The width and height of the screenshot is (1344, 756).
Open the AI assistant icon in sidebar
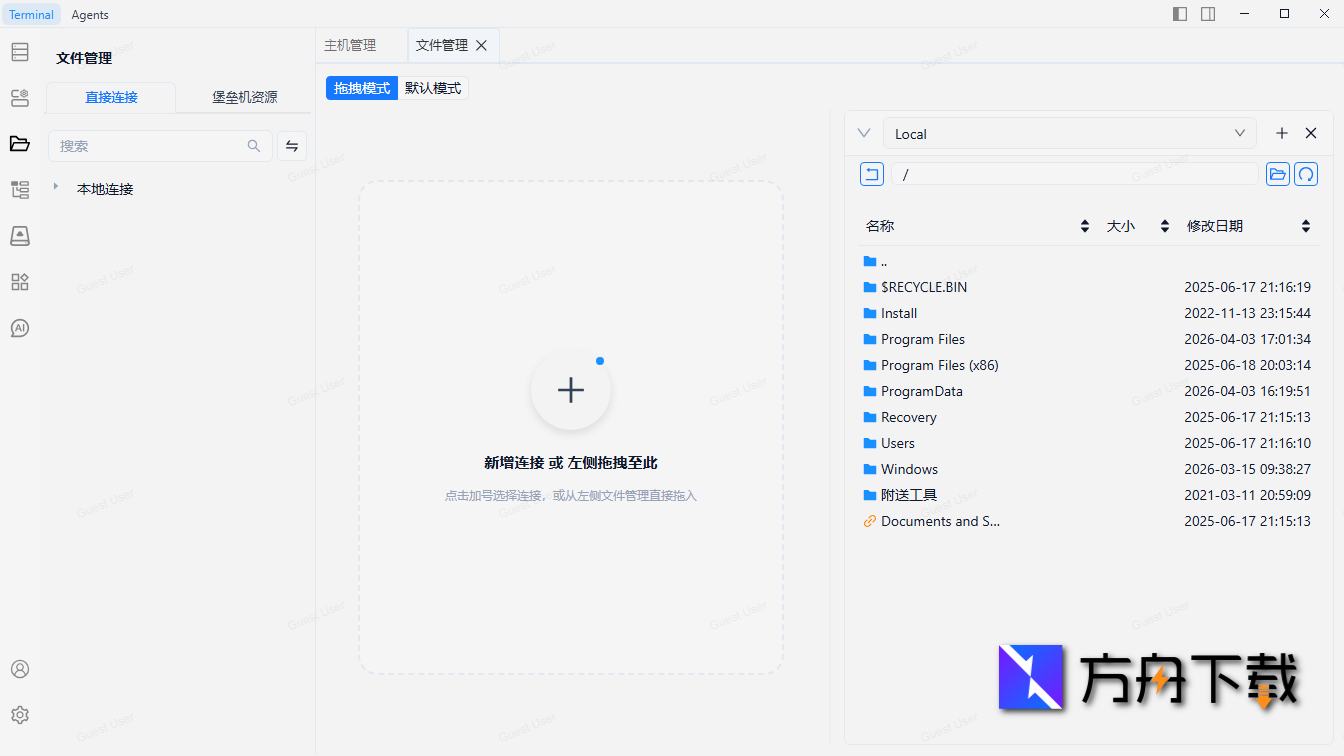19,327
